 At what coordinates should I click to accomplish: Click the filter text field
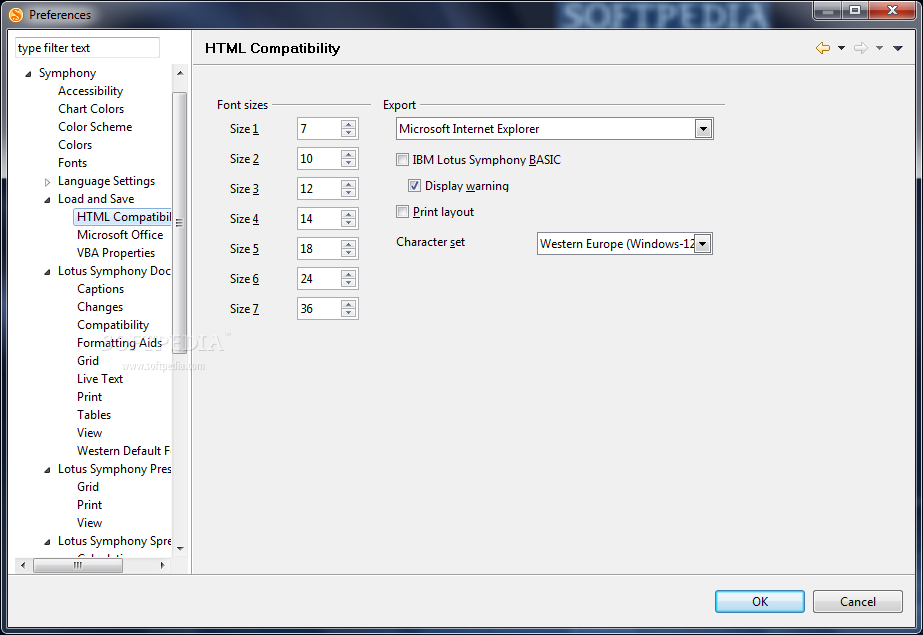[87, 48]
